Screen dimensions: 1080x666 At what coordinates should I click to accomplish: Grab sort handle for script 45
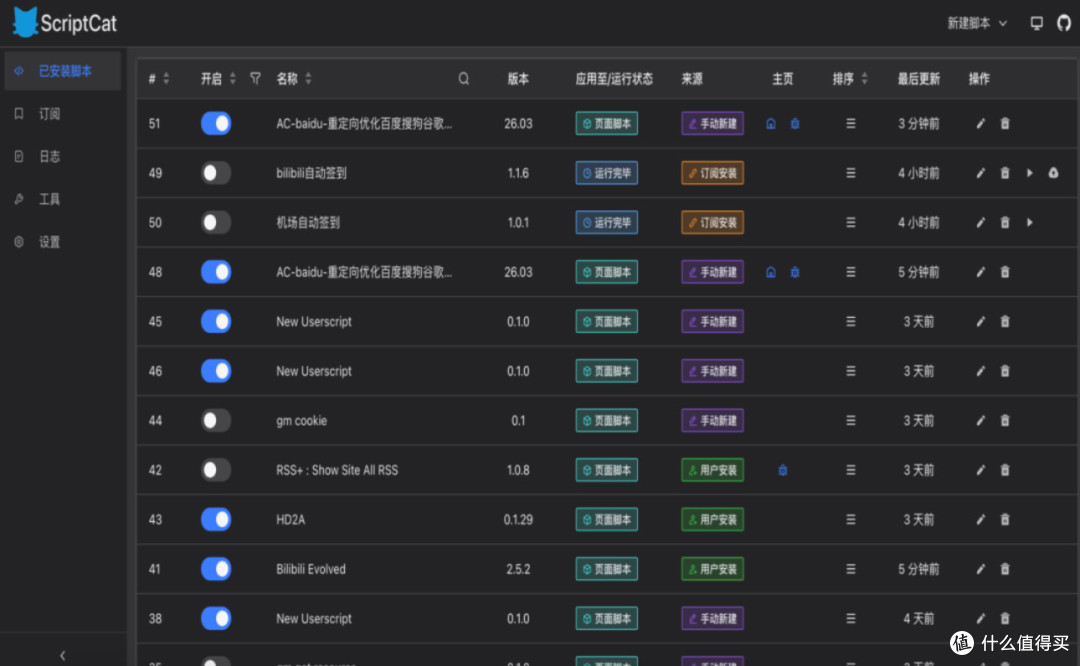click(x=851, y=322)
